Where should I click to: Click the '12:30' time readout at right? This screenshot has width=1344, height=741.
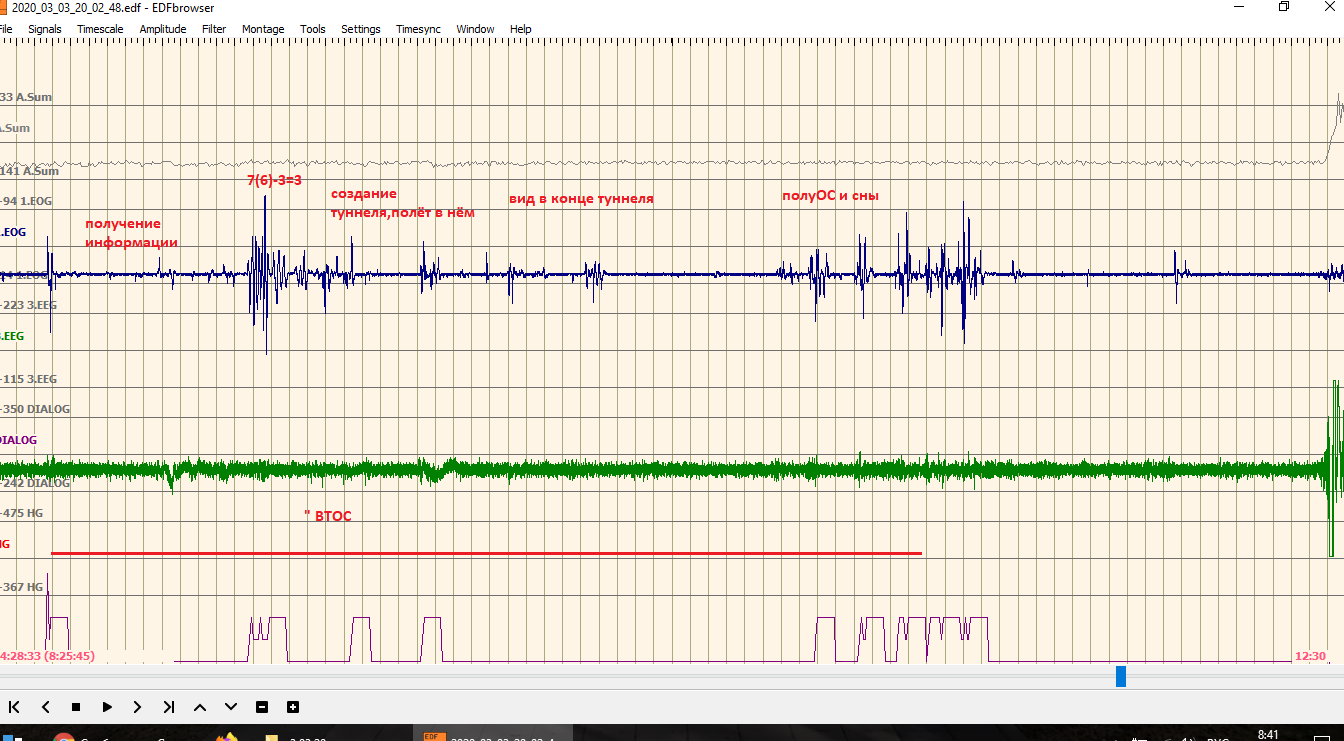pos(1310,656)
